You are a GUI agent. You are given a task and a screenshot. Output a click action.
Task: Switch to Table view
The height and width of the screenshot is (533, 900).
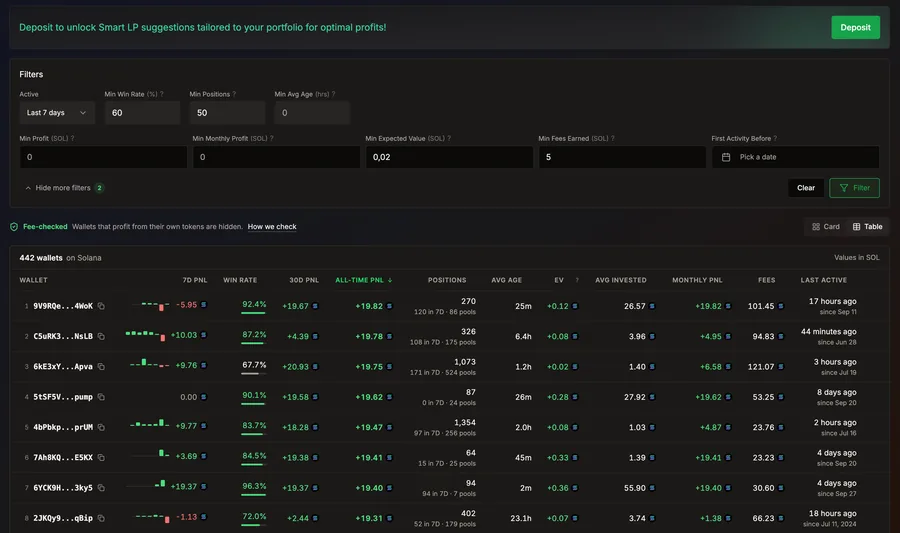(x=867, y=227)
